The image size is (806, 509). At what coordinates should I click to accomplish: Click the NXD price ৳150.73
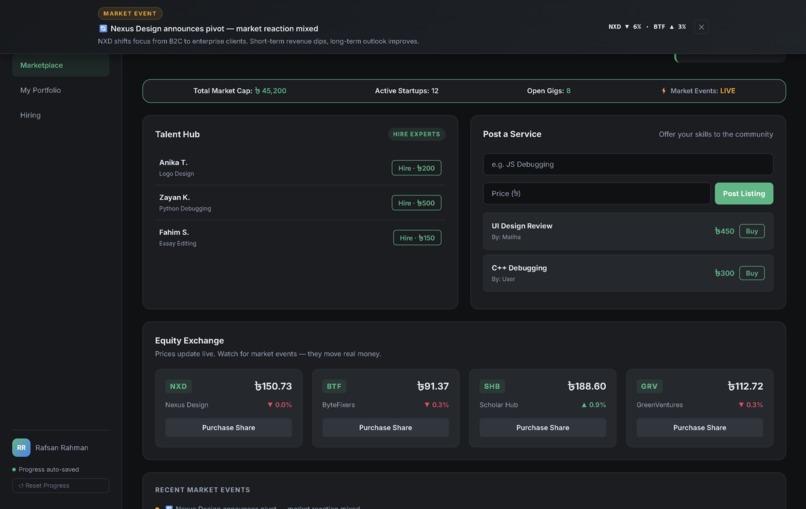point(273,386)
